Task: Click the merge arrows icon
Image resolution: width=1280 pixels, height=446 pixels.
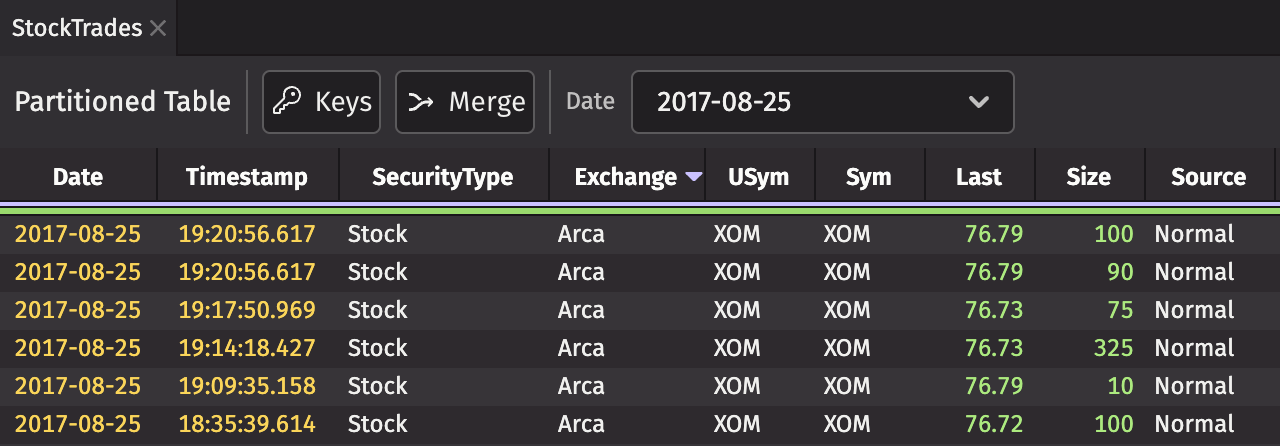Action: tap(422, 101)
